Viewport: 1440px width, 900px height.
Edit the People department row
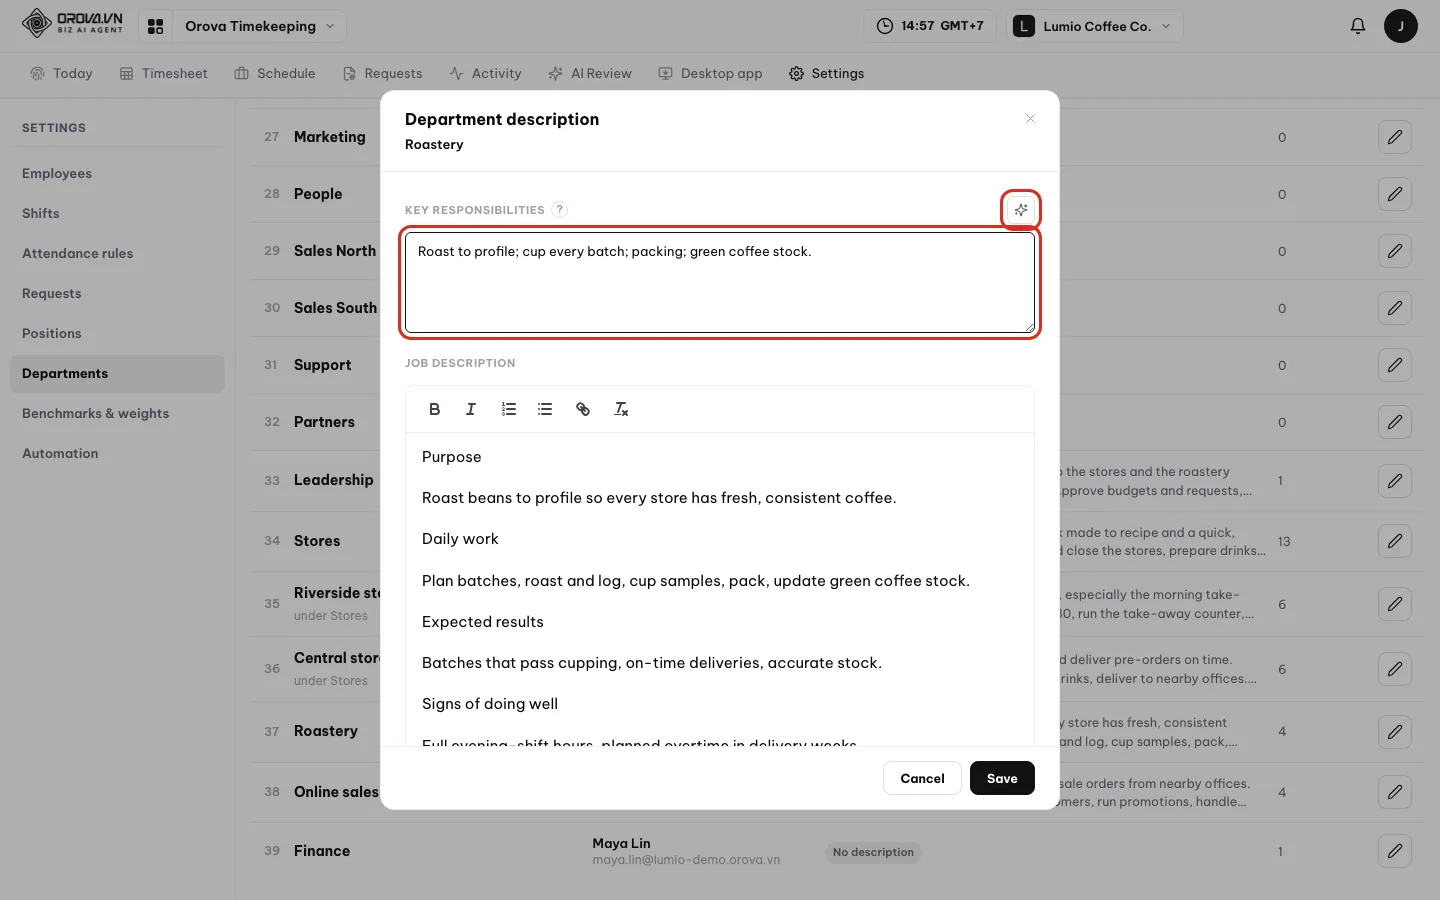pyautogui.click(x=1394, y=194)
